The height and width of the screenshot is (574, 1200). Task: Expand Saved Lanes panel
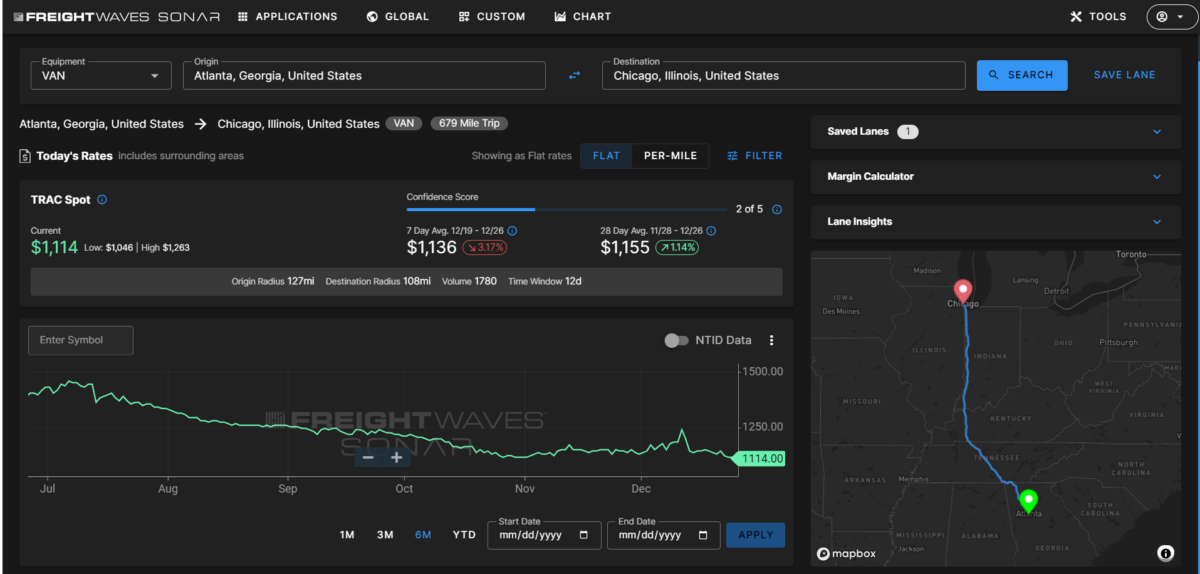pyautogui.click(x=996, y=132)
